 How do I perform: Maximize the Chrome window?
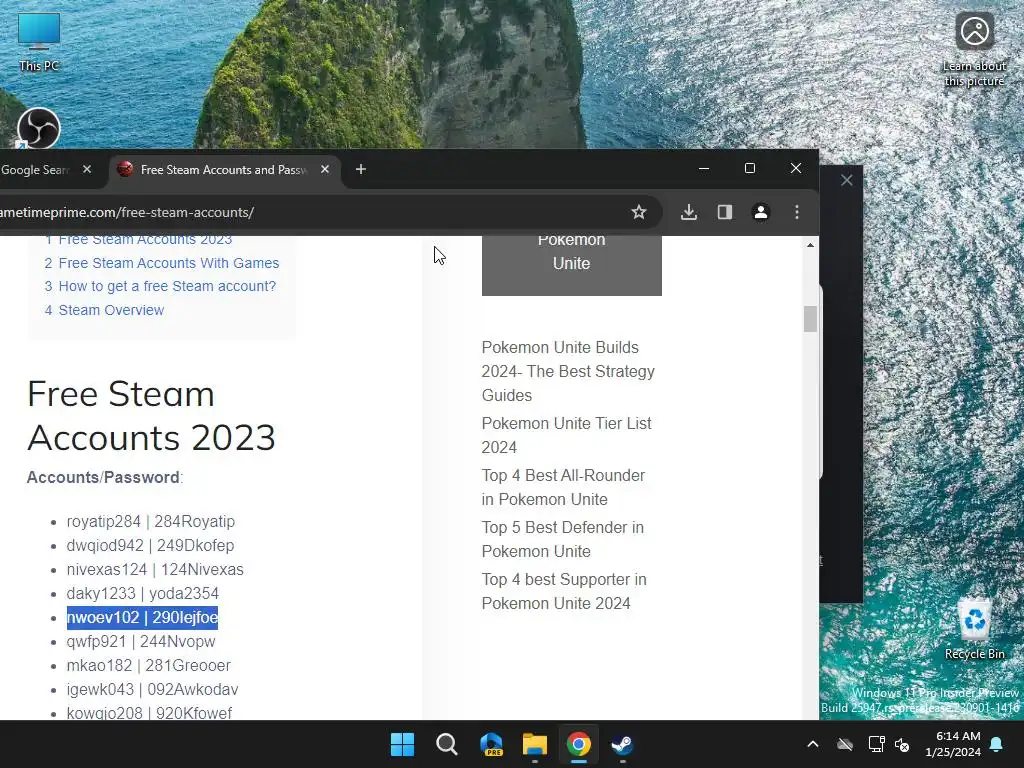(x=750, y=168)
